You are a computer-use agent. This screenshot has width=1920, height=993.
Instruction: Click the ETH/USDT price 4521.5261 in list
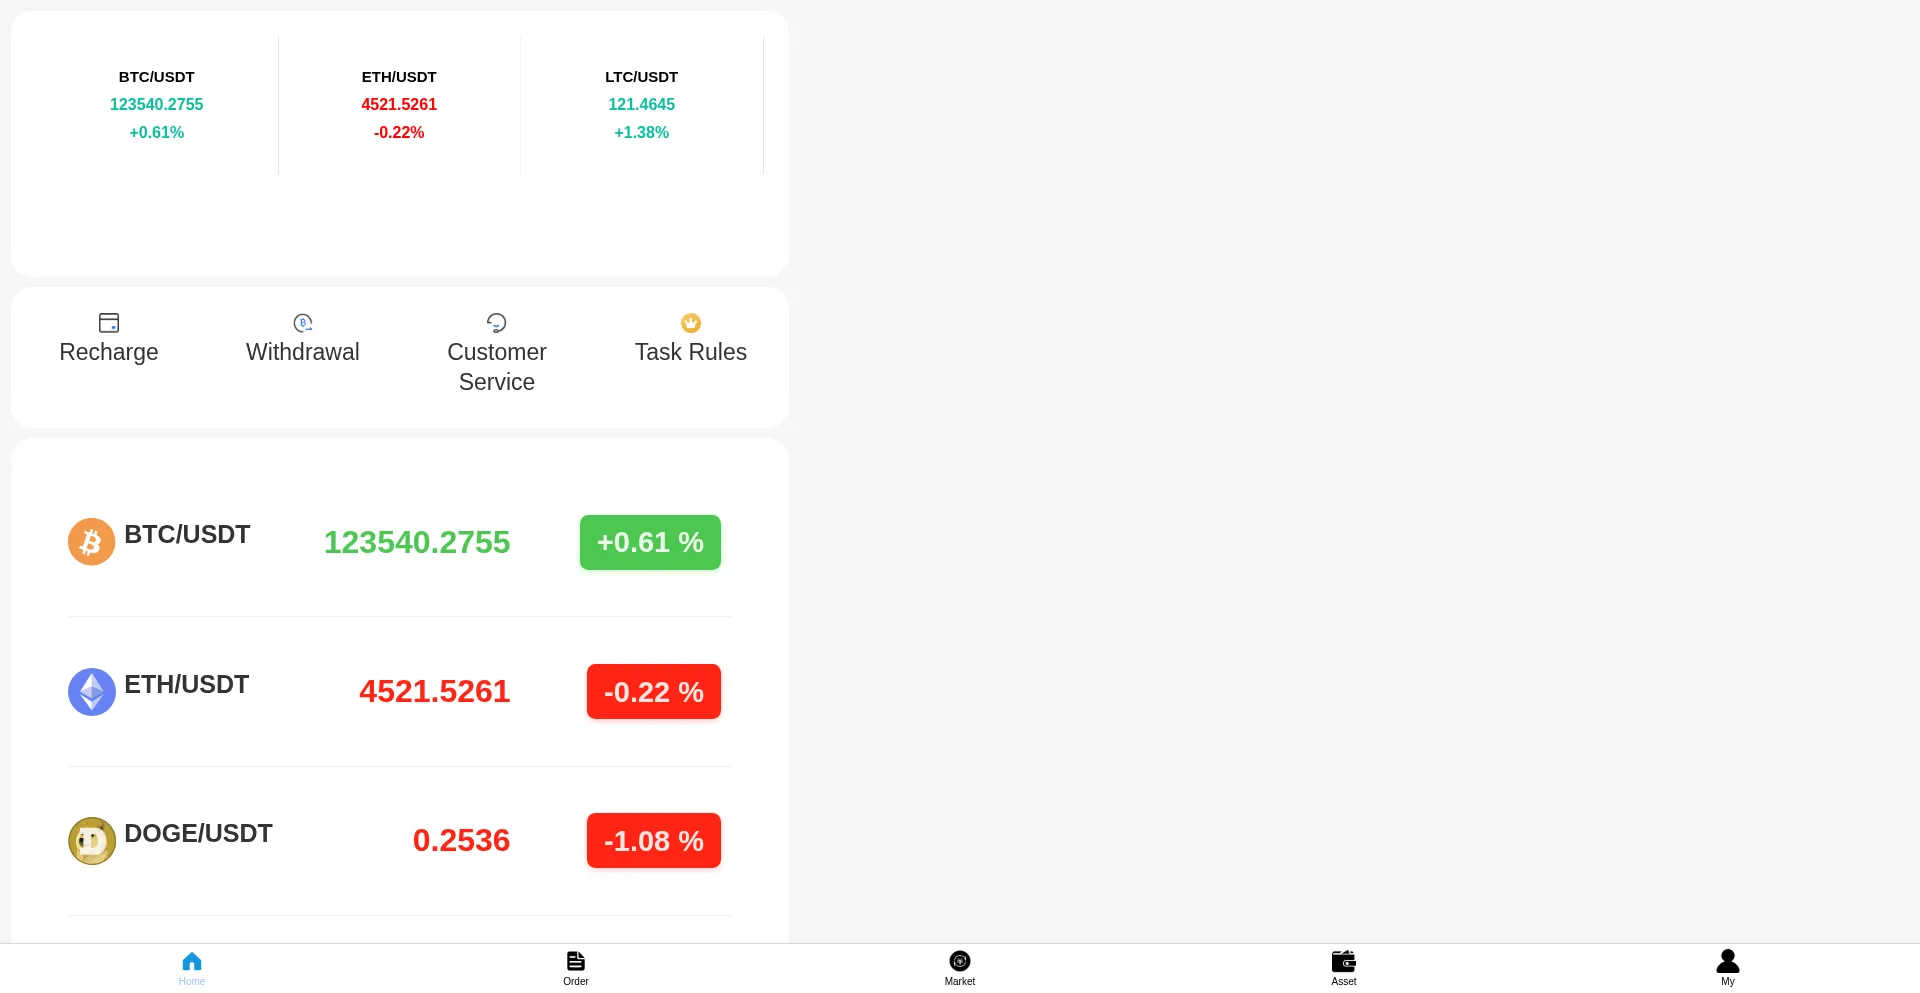434,691
